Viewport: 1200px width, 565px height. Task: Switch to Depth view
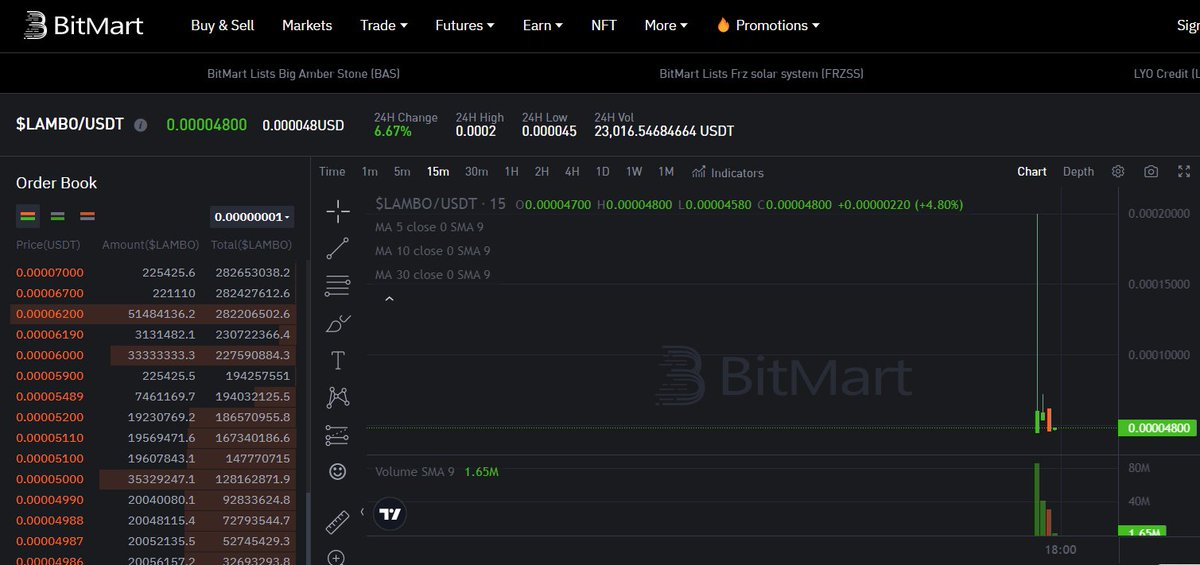(x=1078, y=172)
